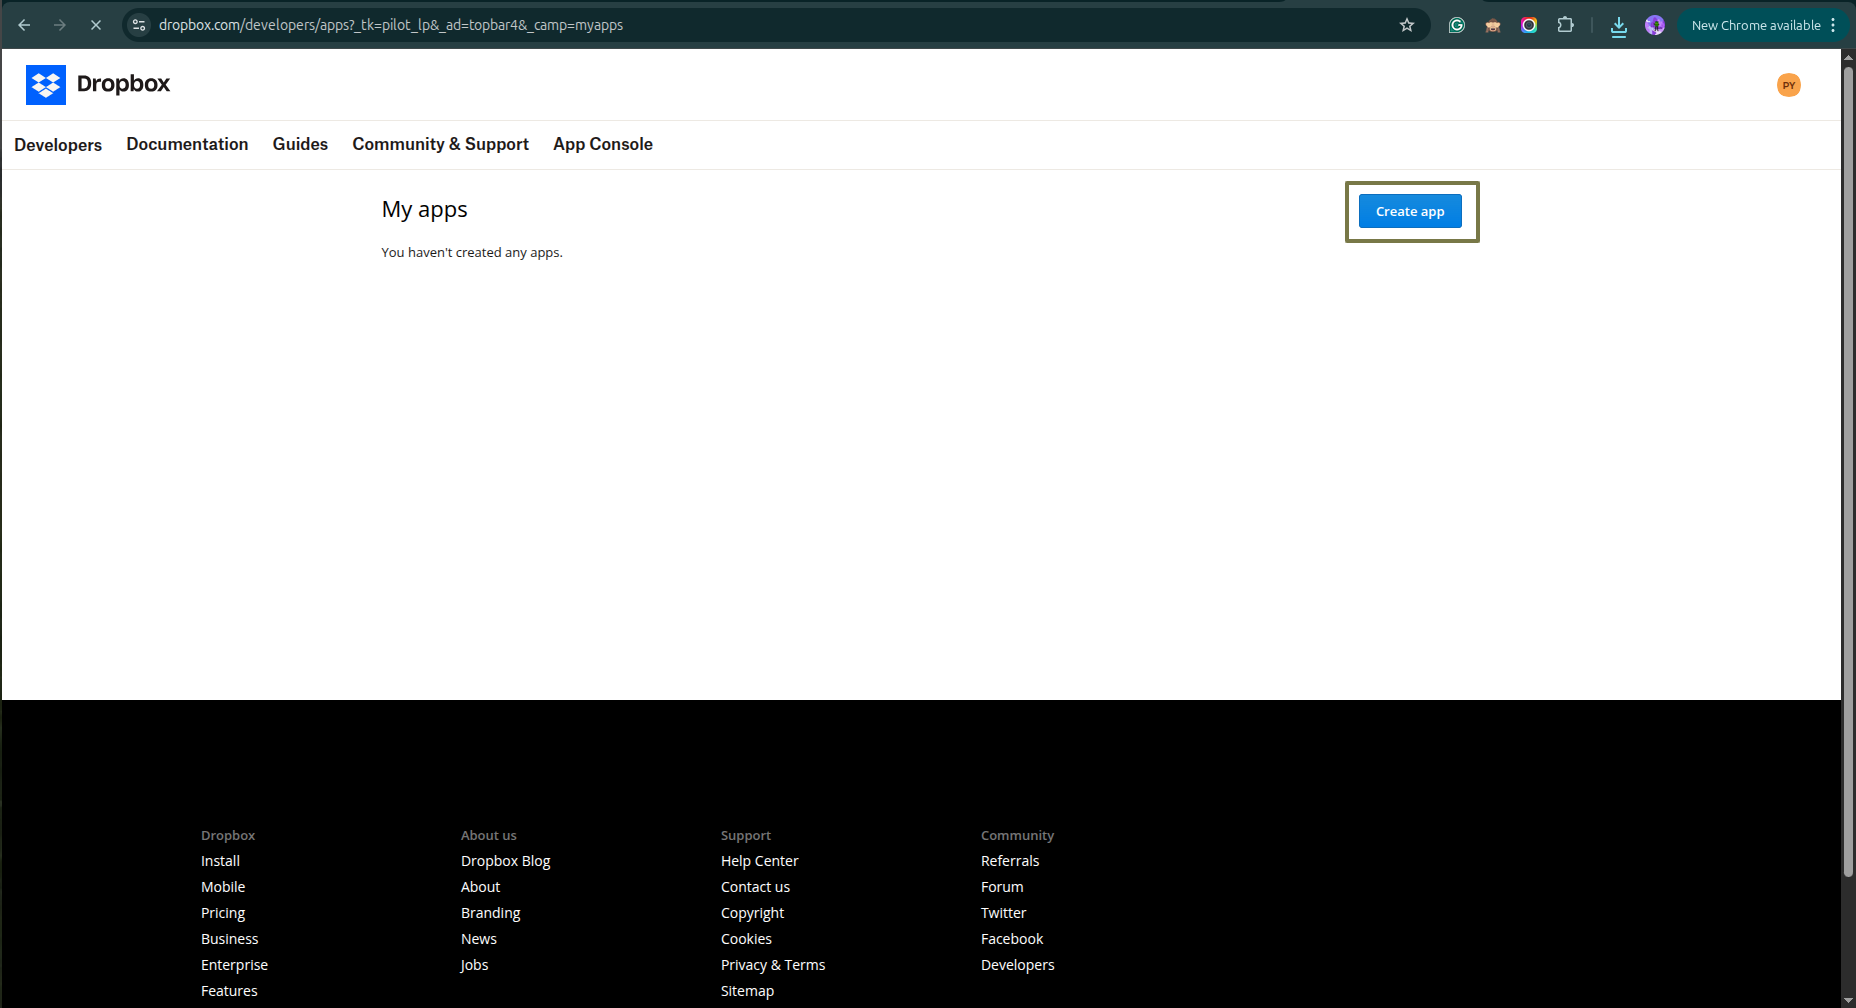Open the Dropbox Blog footer link

pos(506,861)
